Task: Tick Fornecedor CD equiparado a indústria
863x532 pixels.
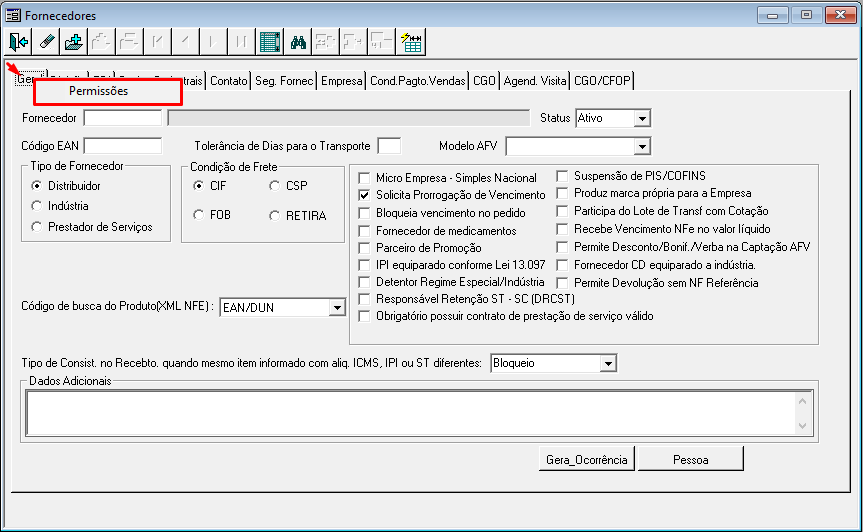Action: click(x=562, y=265)
